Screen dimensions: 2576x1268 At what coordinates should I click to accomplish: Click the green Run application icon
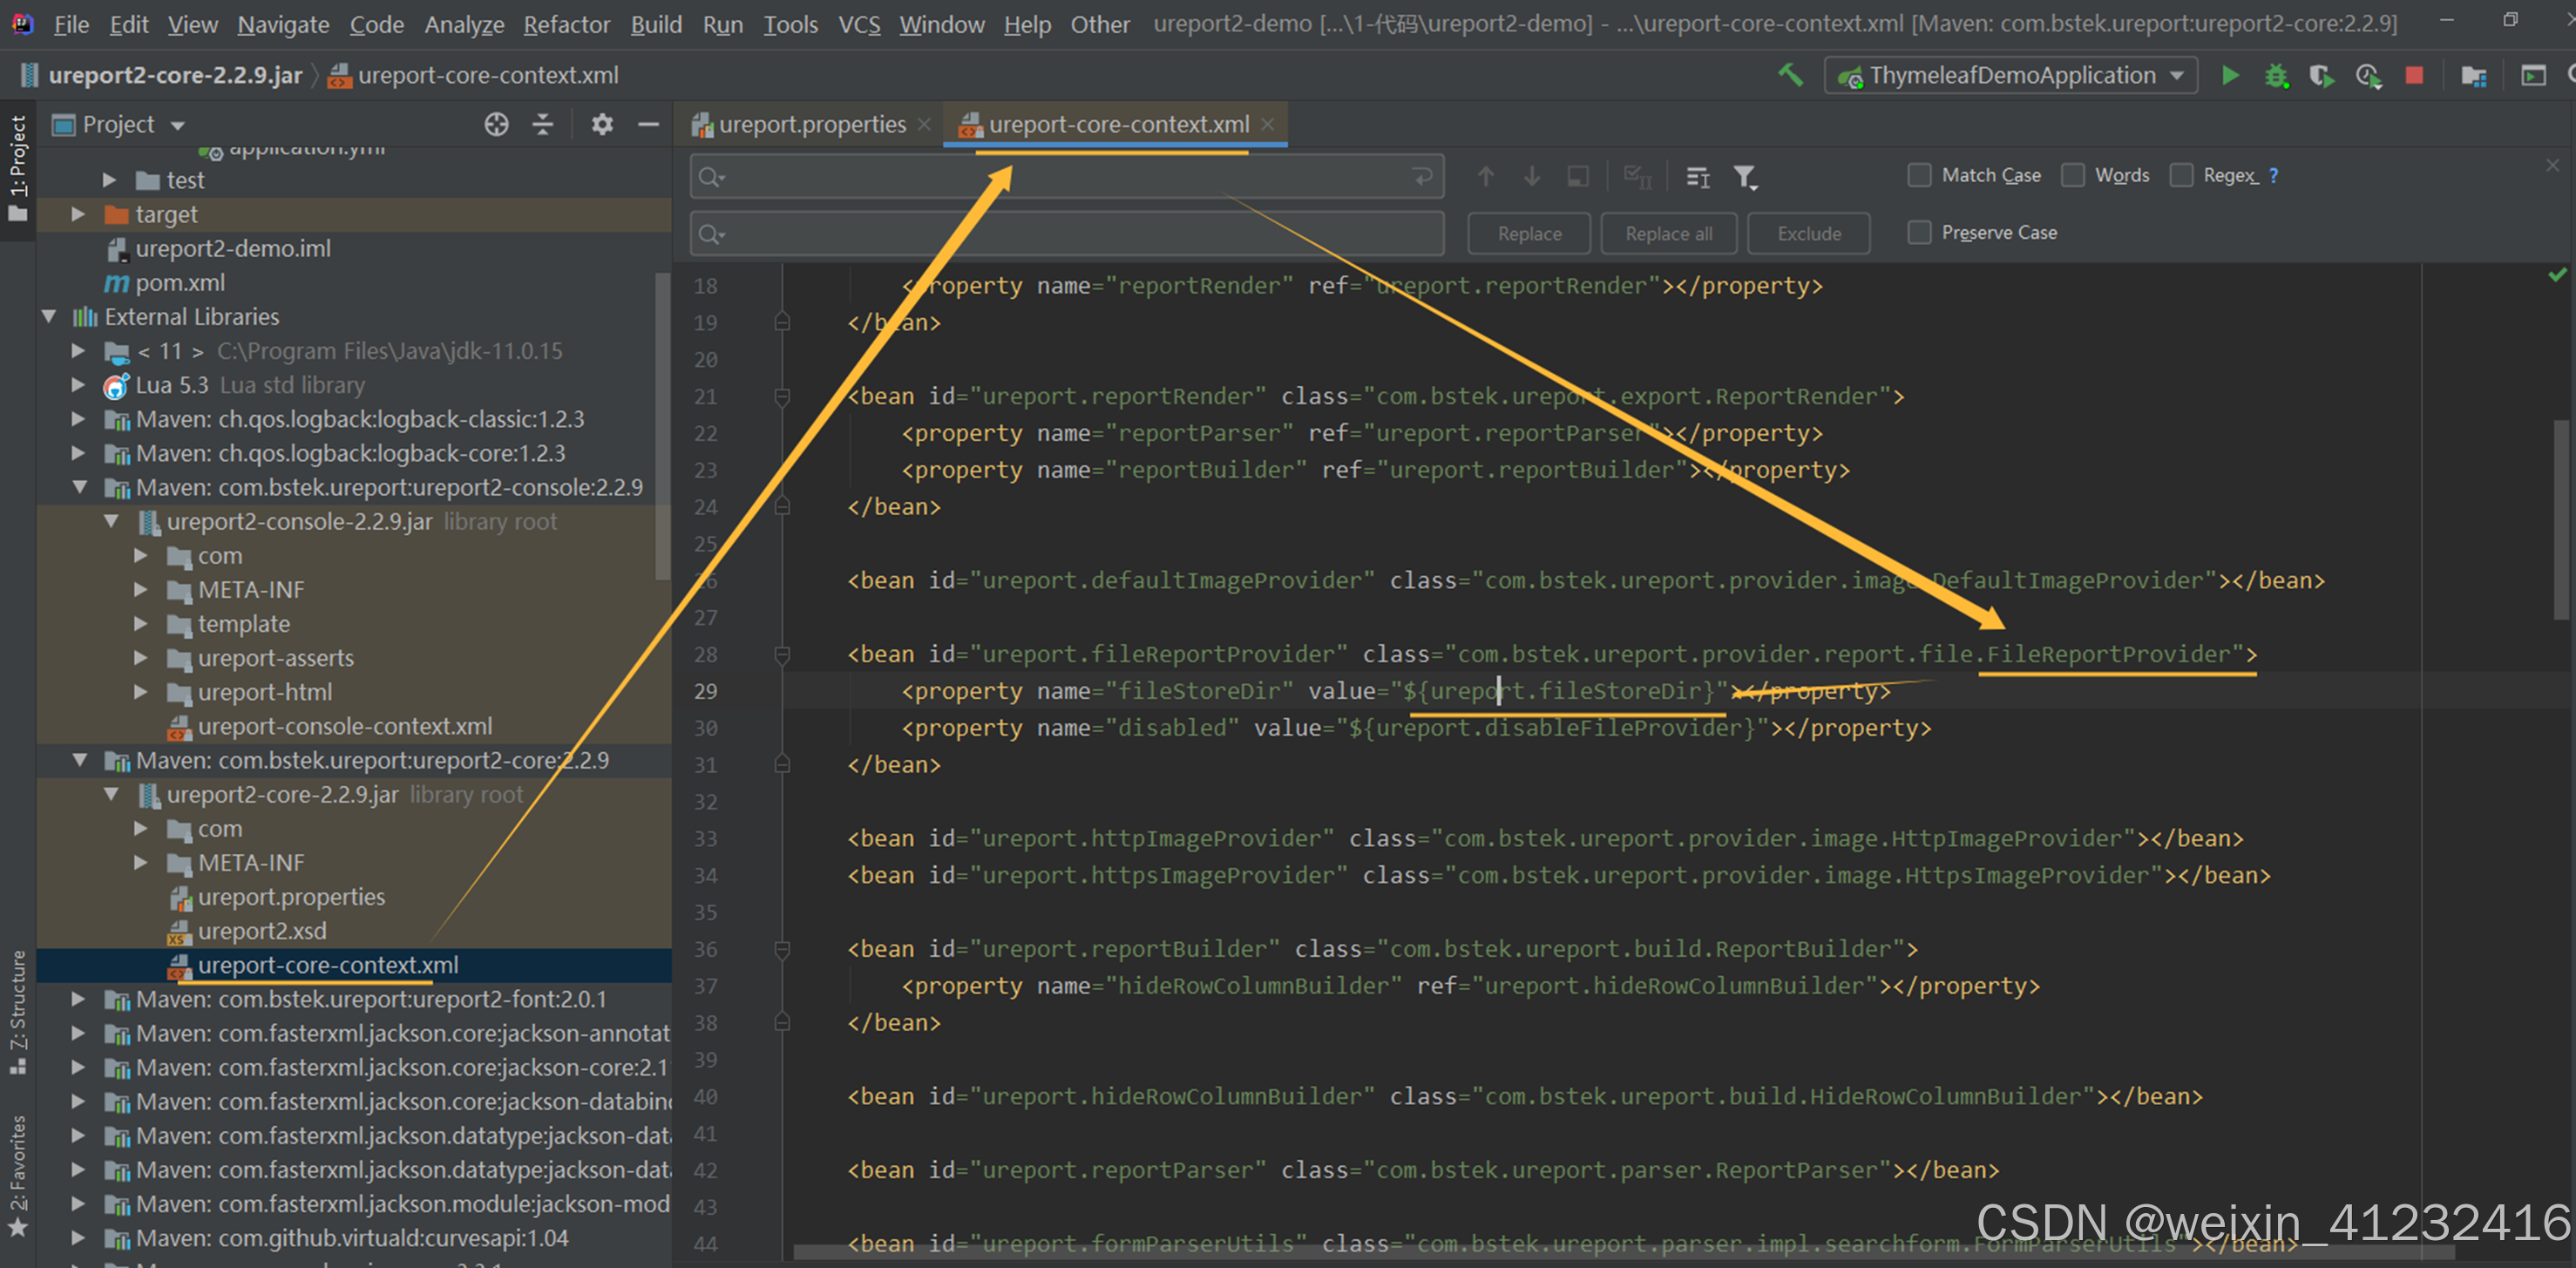click(2229, 76)
